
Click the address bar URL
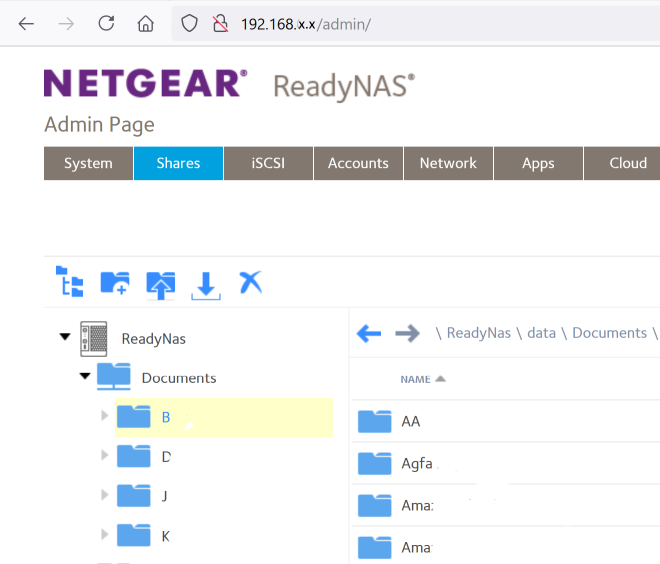pyautogui.click(x=306, y=24)
